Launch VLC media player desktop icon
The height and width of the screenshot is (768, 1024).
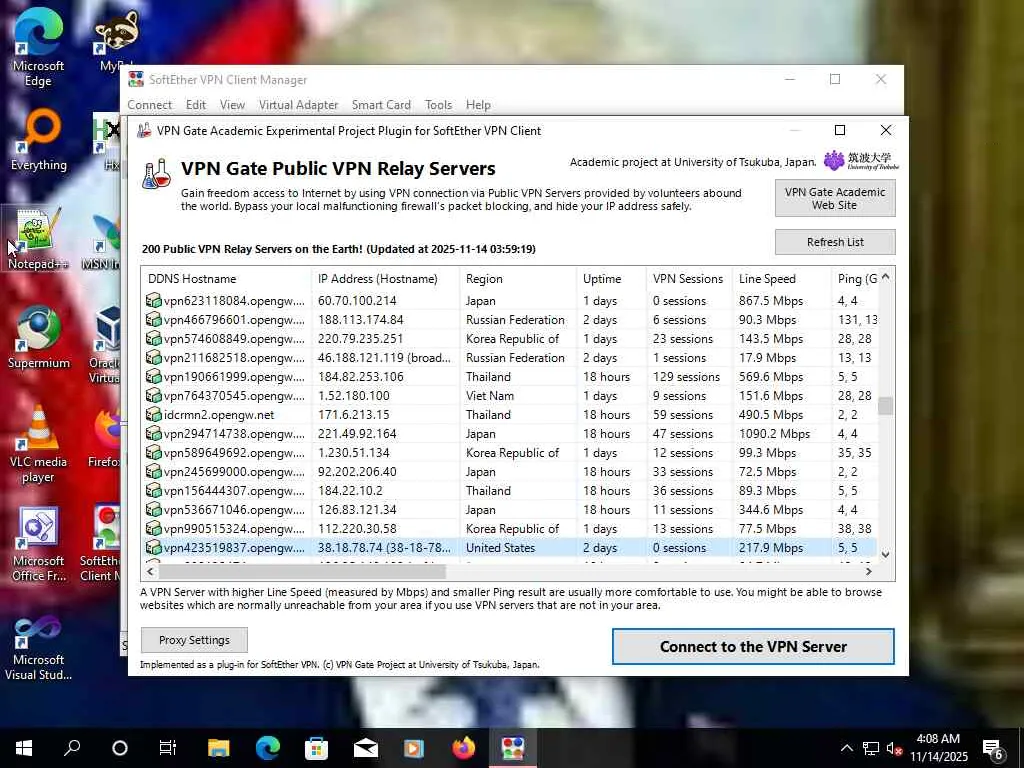click(39, 444)
